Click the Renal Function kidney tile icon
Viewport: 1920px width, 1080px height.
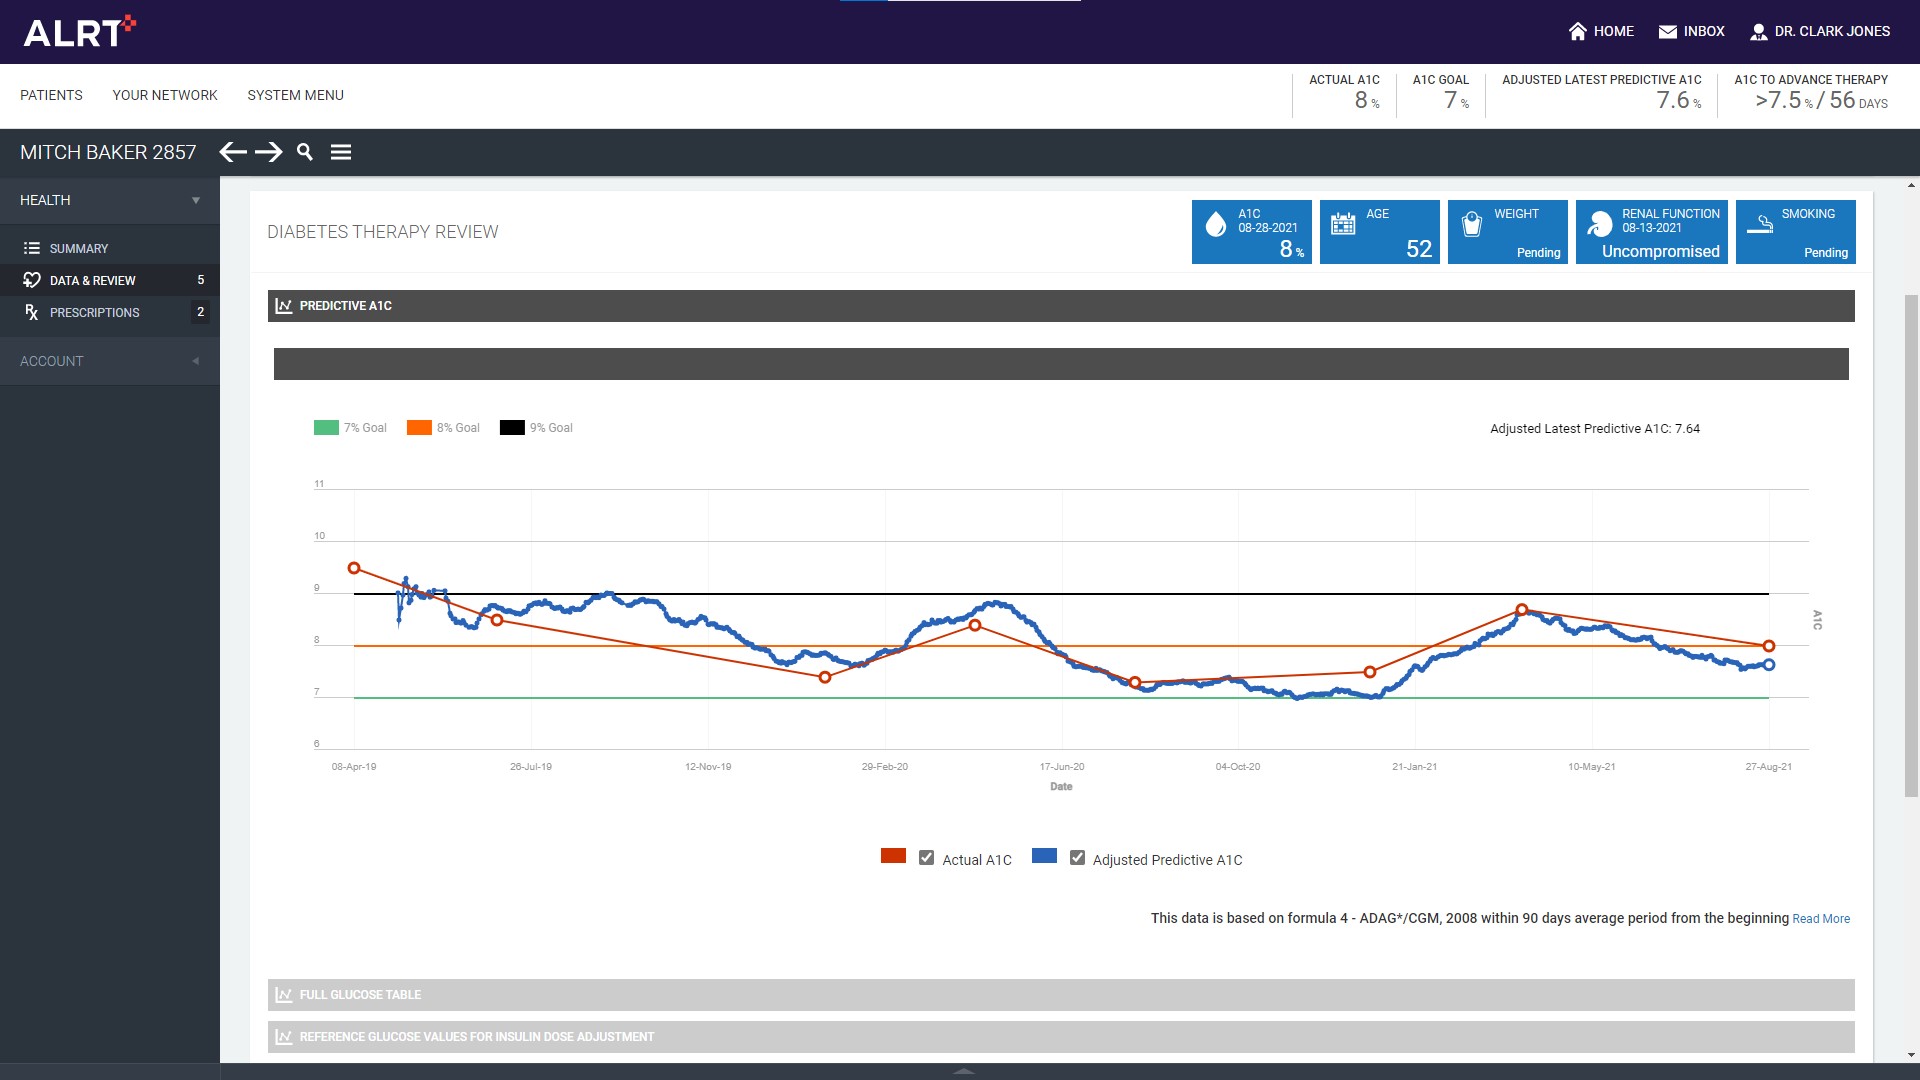tap(1599, 225)
